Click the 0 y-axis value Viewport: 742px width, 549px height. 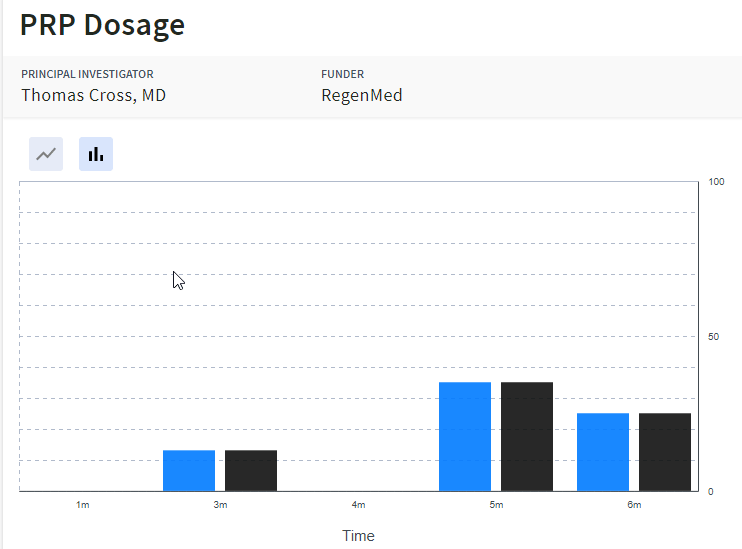point(711,491)
